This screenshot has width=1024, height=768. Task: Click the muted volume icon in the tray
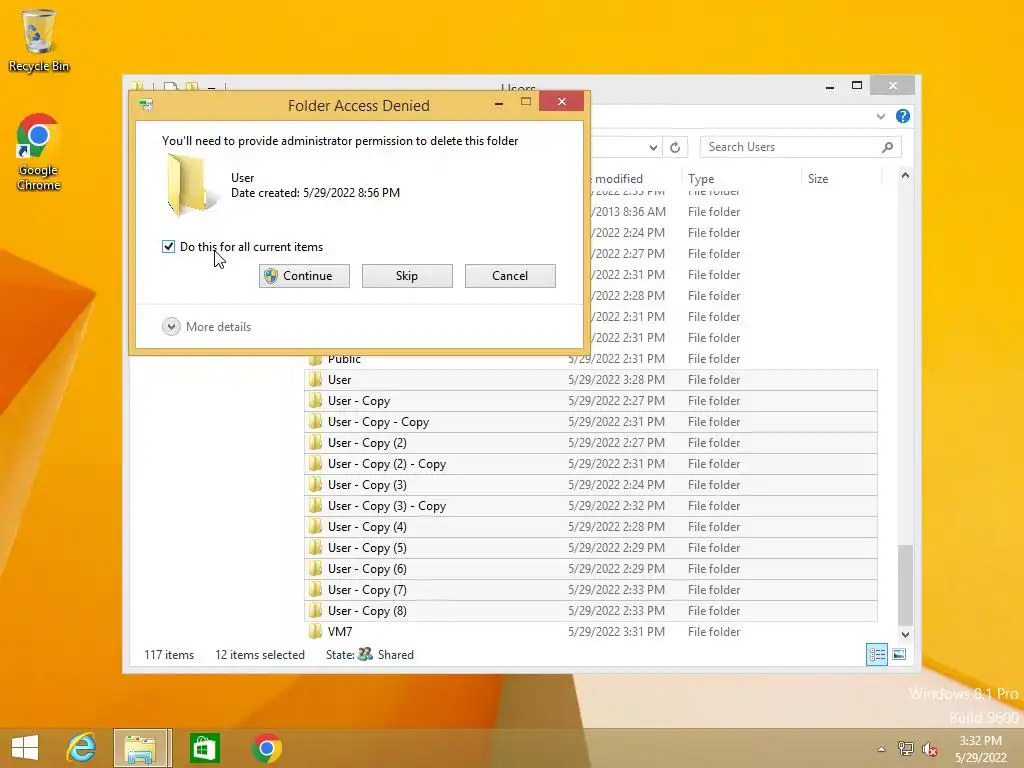click(929, 748)
